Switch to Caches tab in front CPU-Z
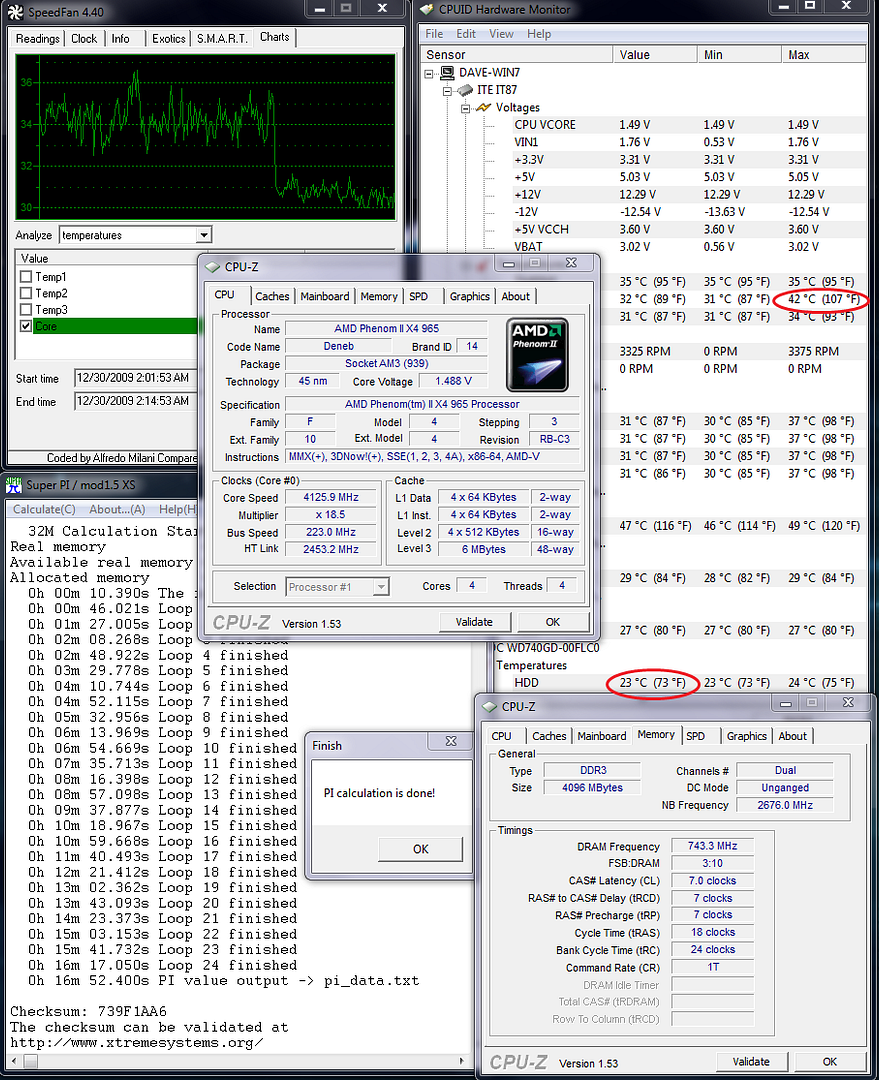This screenshot has height=1080, width=879. point(272,296)
